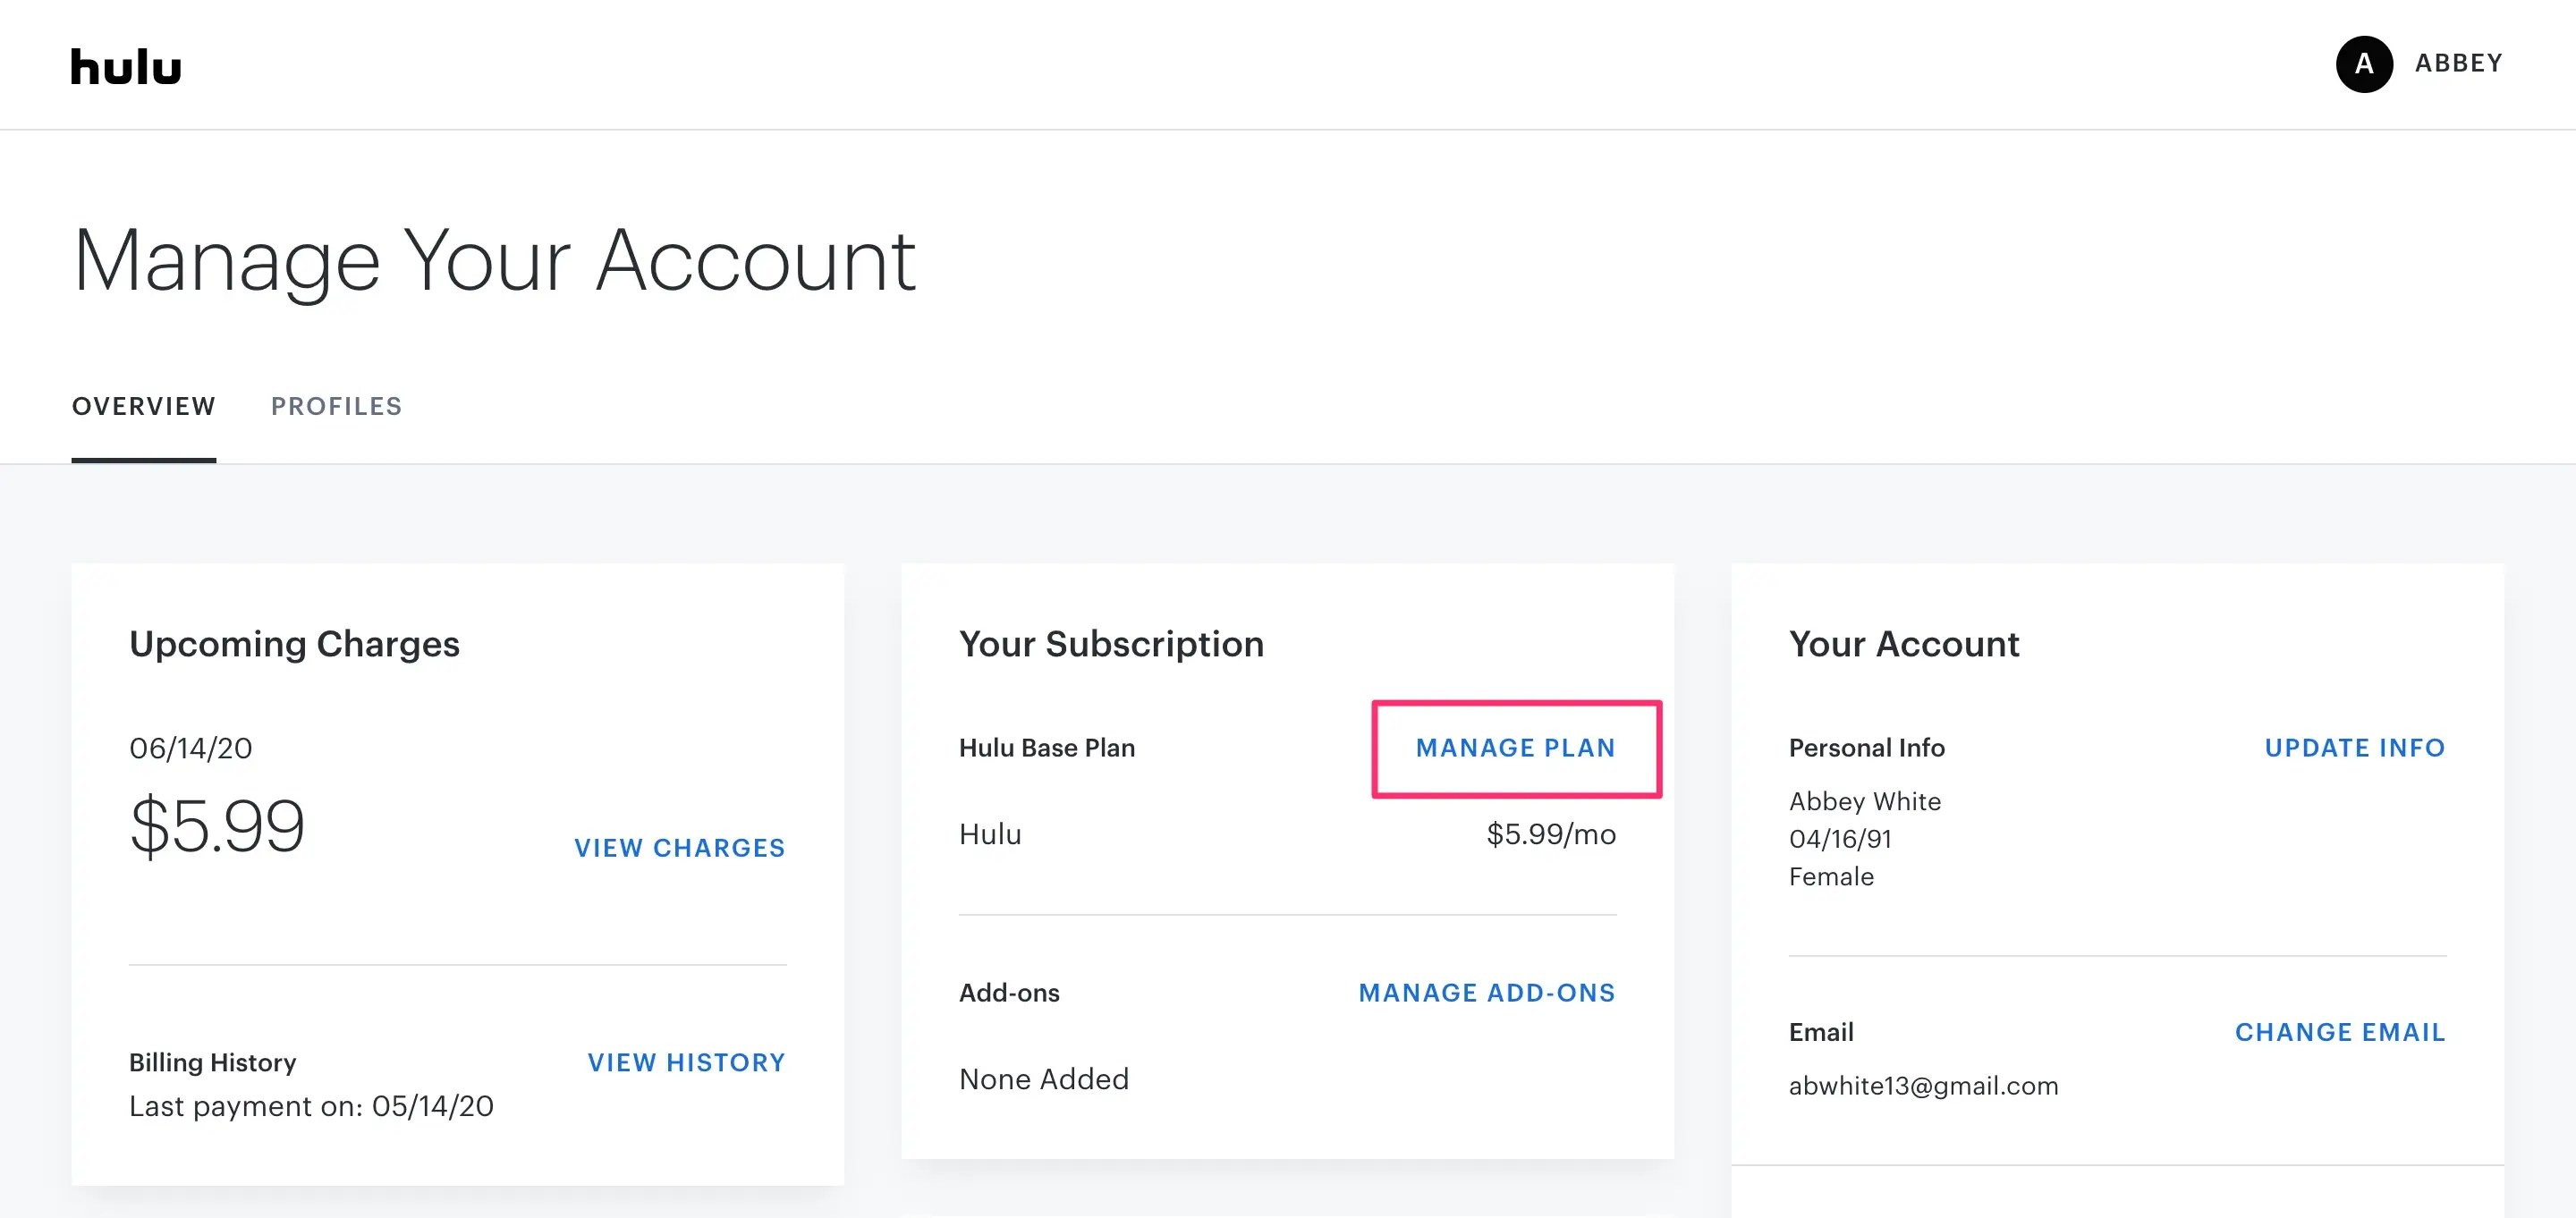
Task: Click the Hulu logo
Action: 126,67
